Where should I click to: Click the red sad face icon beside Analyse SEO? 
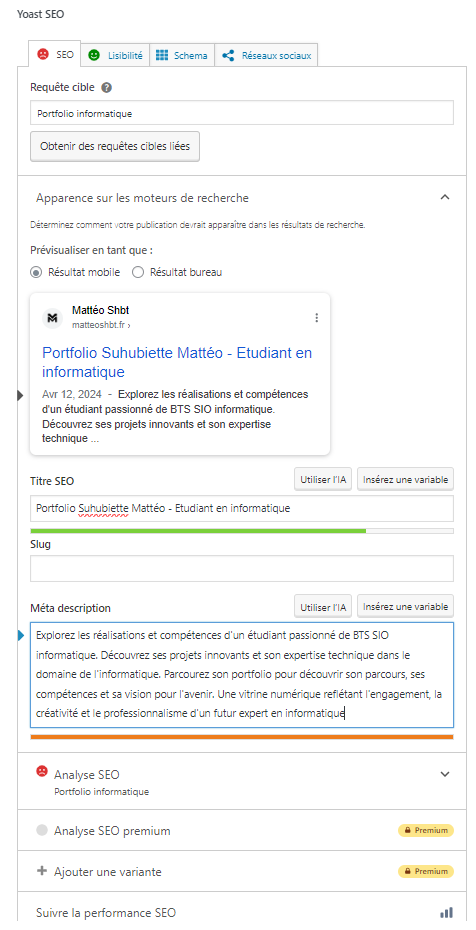coord(41,771)
